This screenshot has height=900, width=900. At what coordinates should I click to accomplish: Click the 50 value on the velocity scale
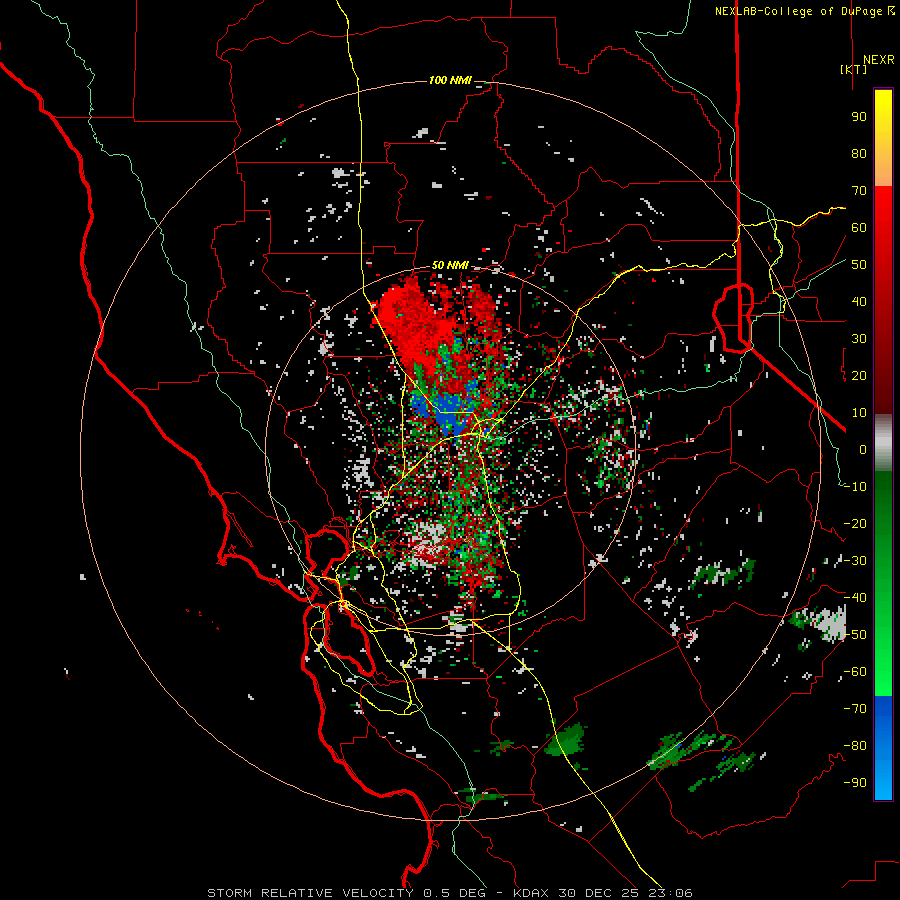click(x=859, y=265)
